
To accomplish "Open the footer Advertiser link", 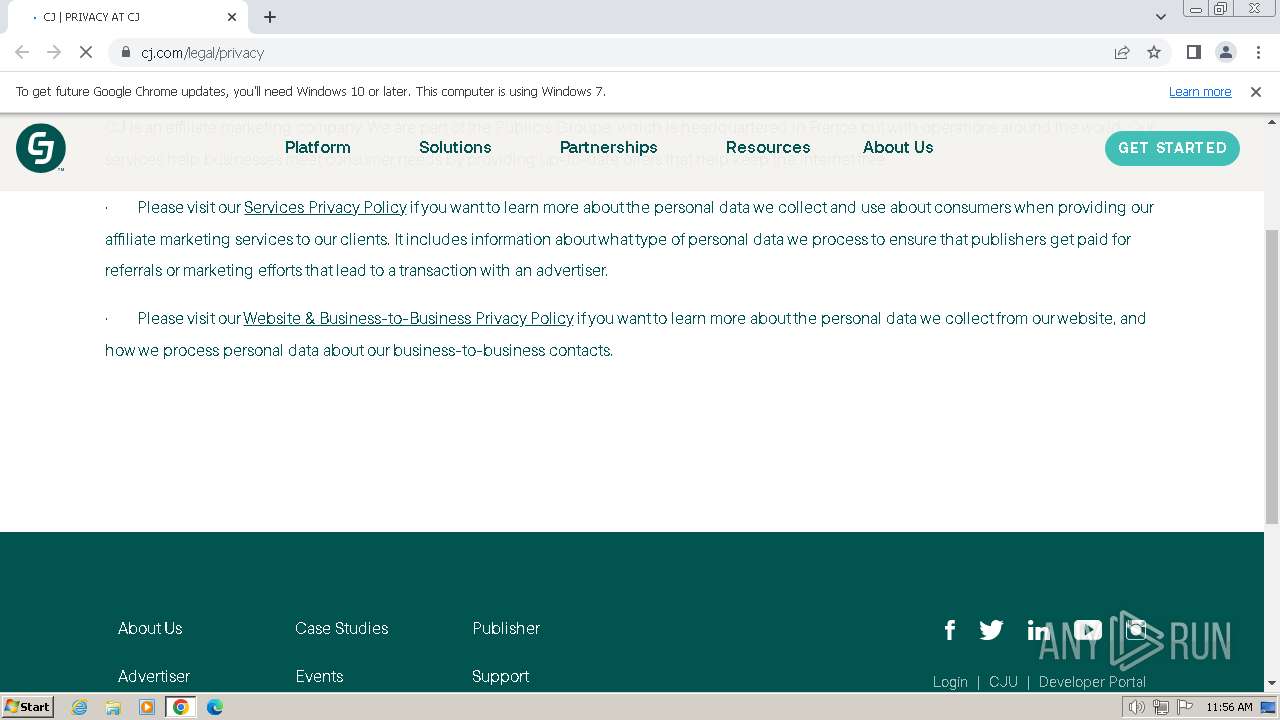I will (x=154, y=676).
